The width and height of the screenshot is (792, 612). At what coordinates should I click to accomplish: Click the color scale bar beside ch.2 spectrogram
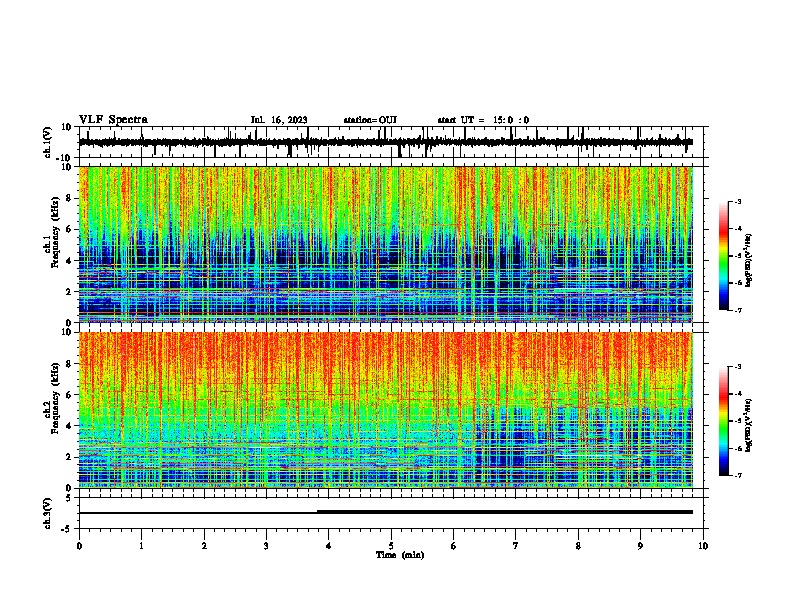724,421
